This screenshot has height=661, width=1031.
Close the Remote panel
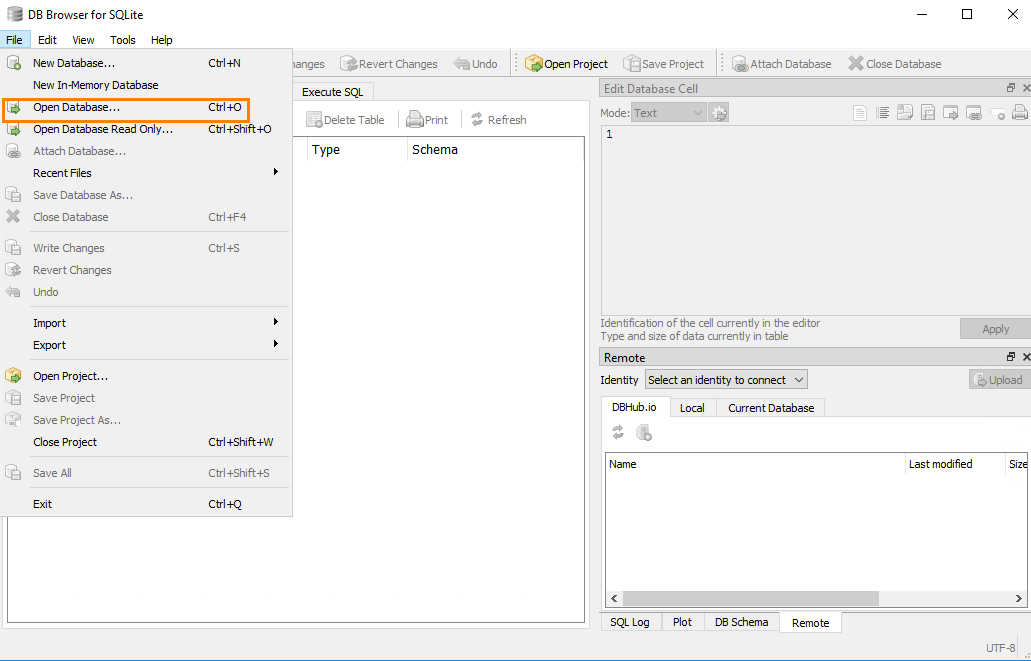[x=1026, y=357]
